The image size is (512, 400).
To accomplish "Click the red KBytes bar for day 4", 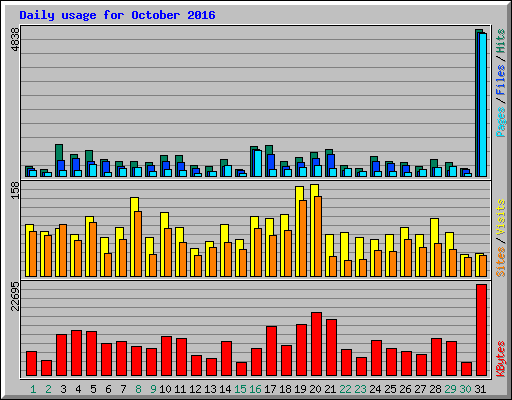I will pyautogui.click(x=76, y=353).
